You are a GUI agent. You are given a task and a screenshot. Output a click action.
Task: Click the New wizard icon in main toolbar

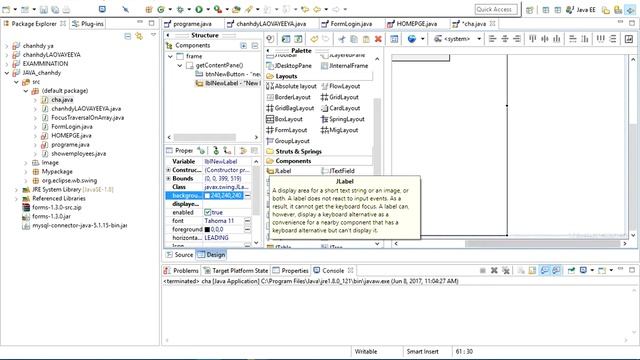[x=6, y=9]
